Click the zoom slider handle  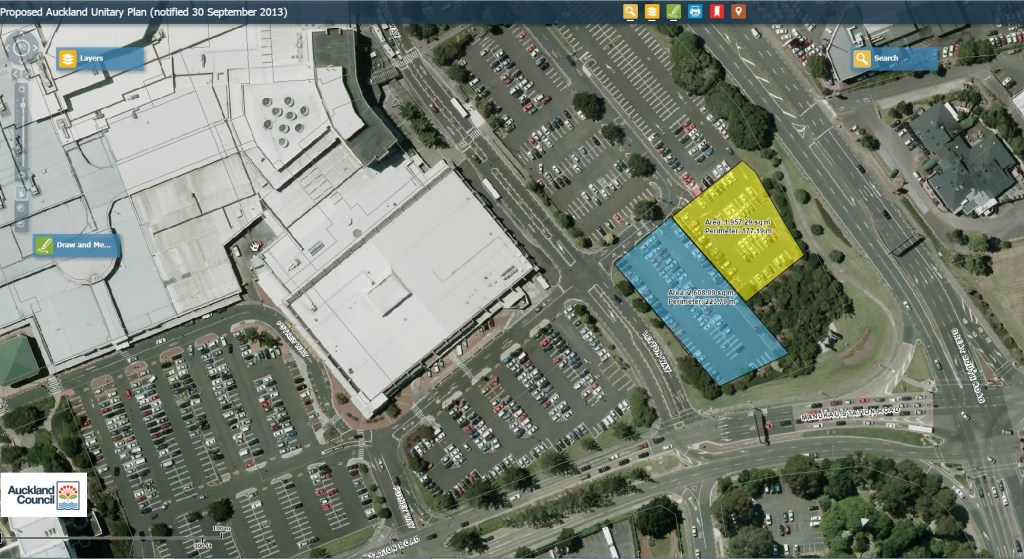[x=23, y=105]
